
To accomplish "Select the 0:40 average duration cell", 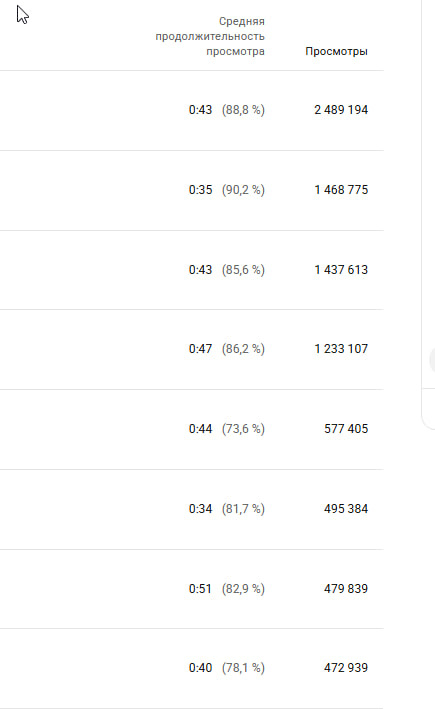I will point(200,668).
